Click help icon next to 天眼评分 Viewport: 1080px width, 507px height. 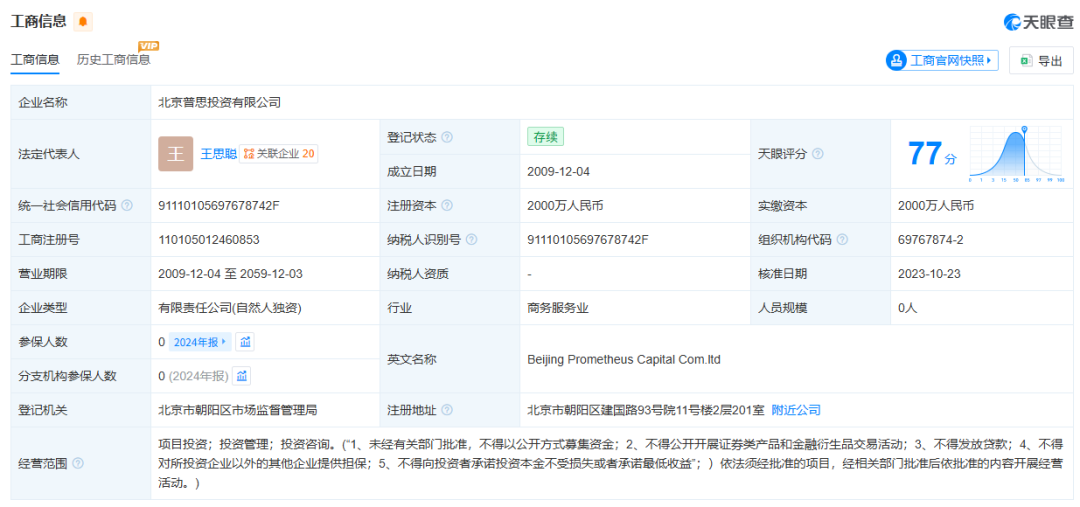point(818,154)
